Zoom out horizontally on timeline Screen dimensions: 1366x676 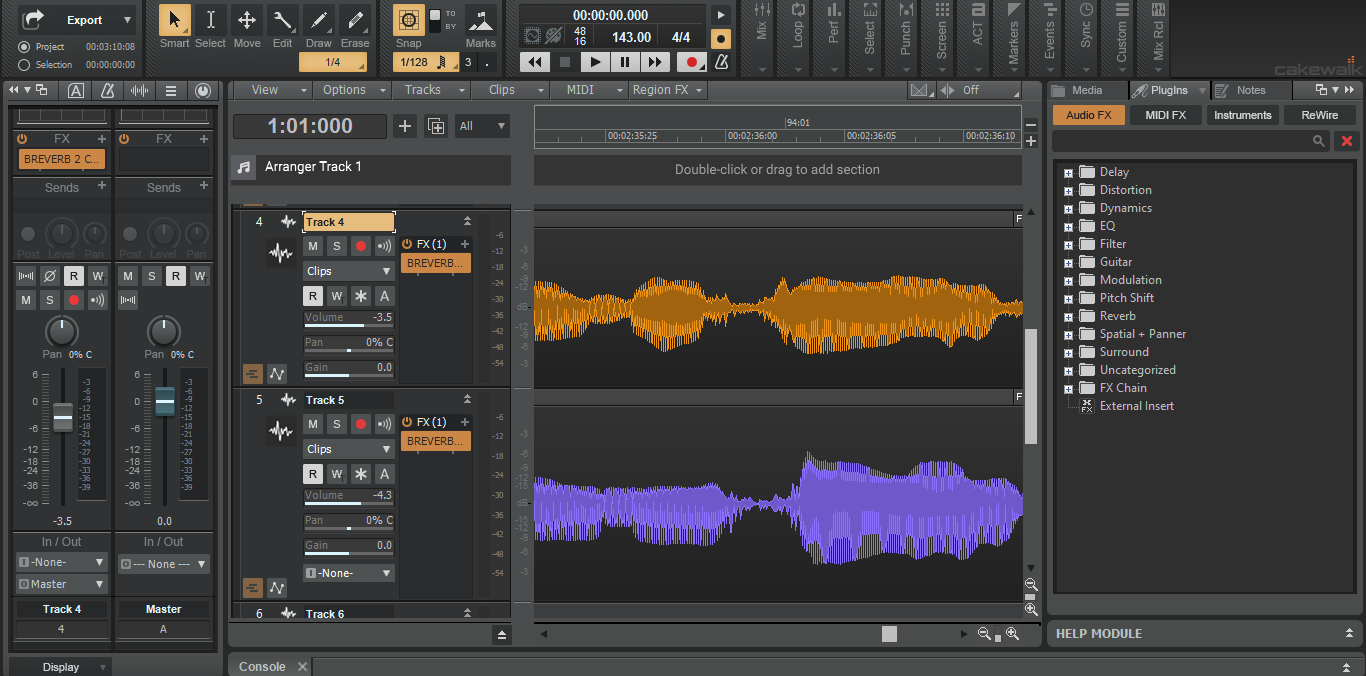click(984, 634)
